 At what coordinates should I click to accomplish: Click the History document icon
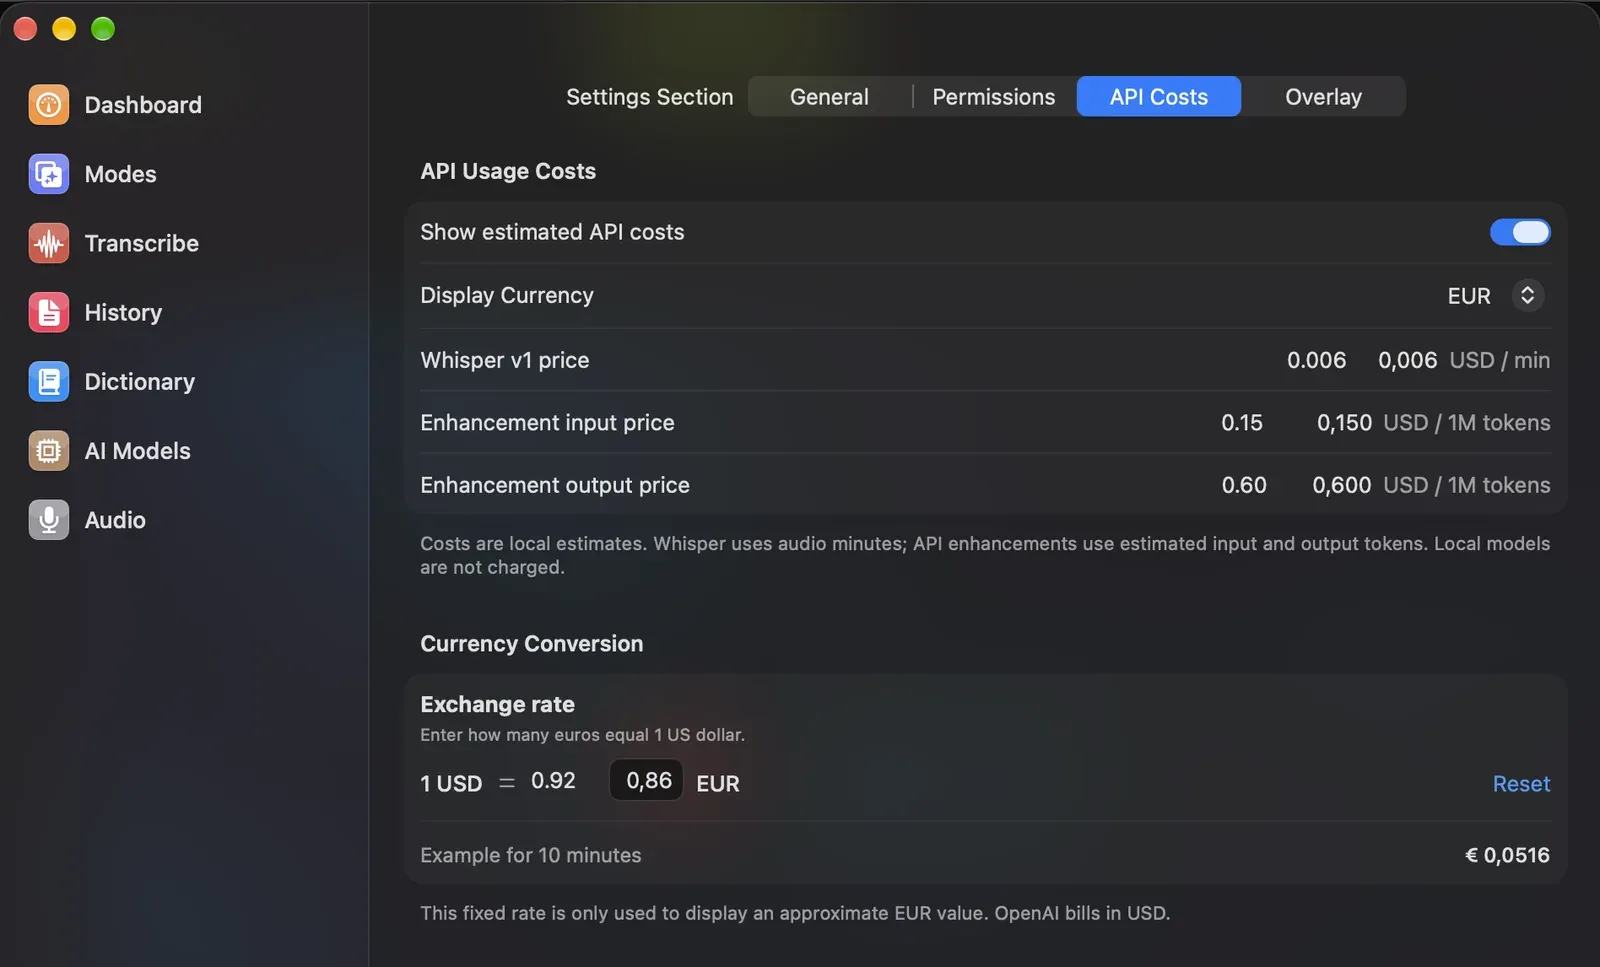point(48,312)
